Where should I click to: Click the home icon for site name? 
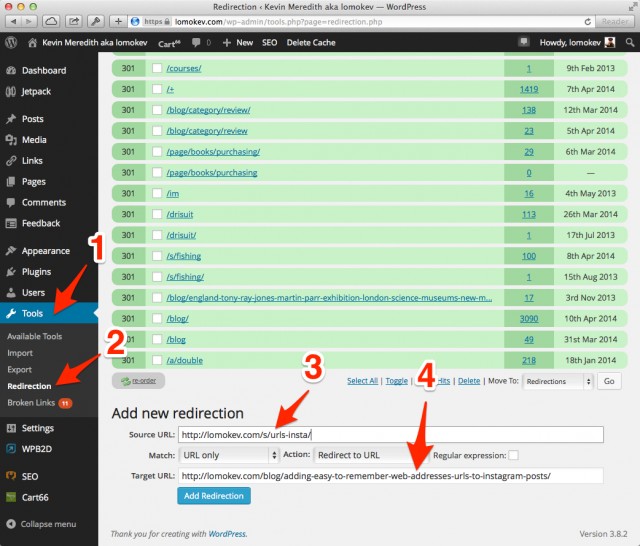[33, 42]
